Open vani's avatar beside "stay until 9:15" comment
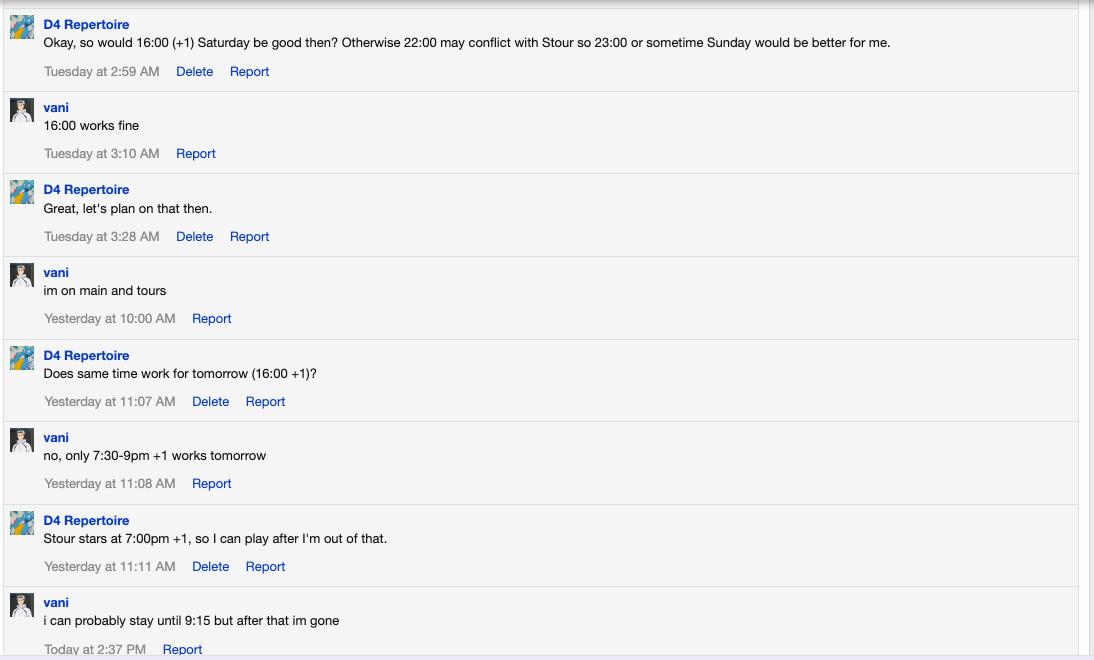 22,605
